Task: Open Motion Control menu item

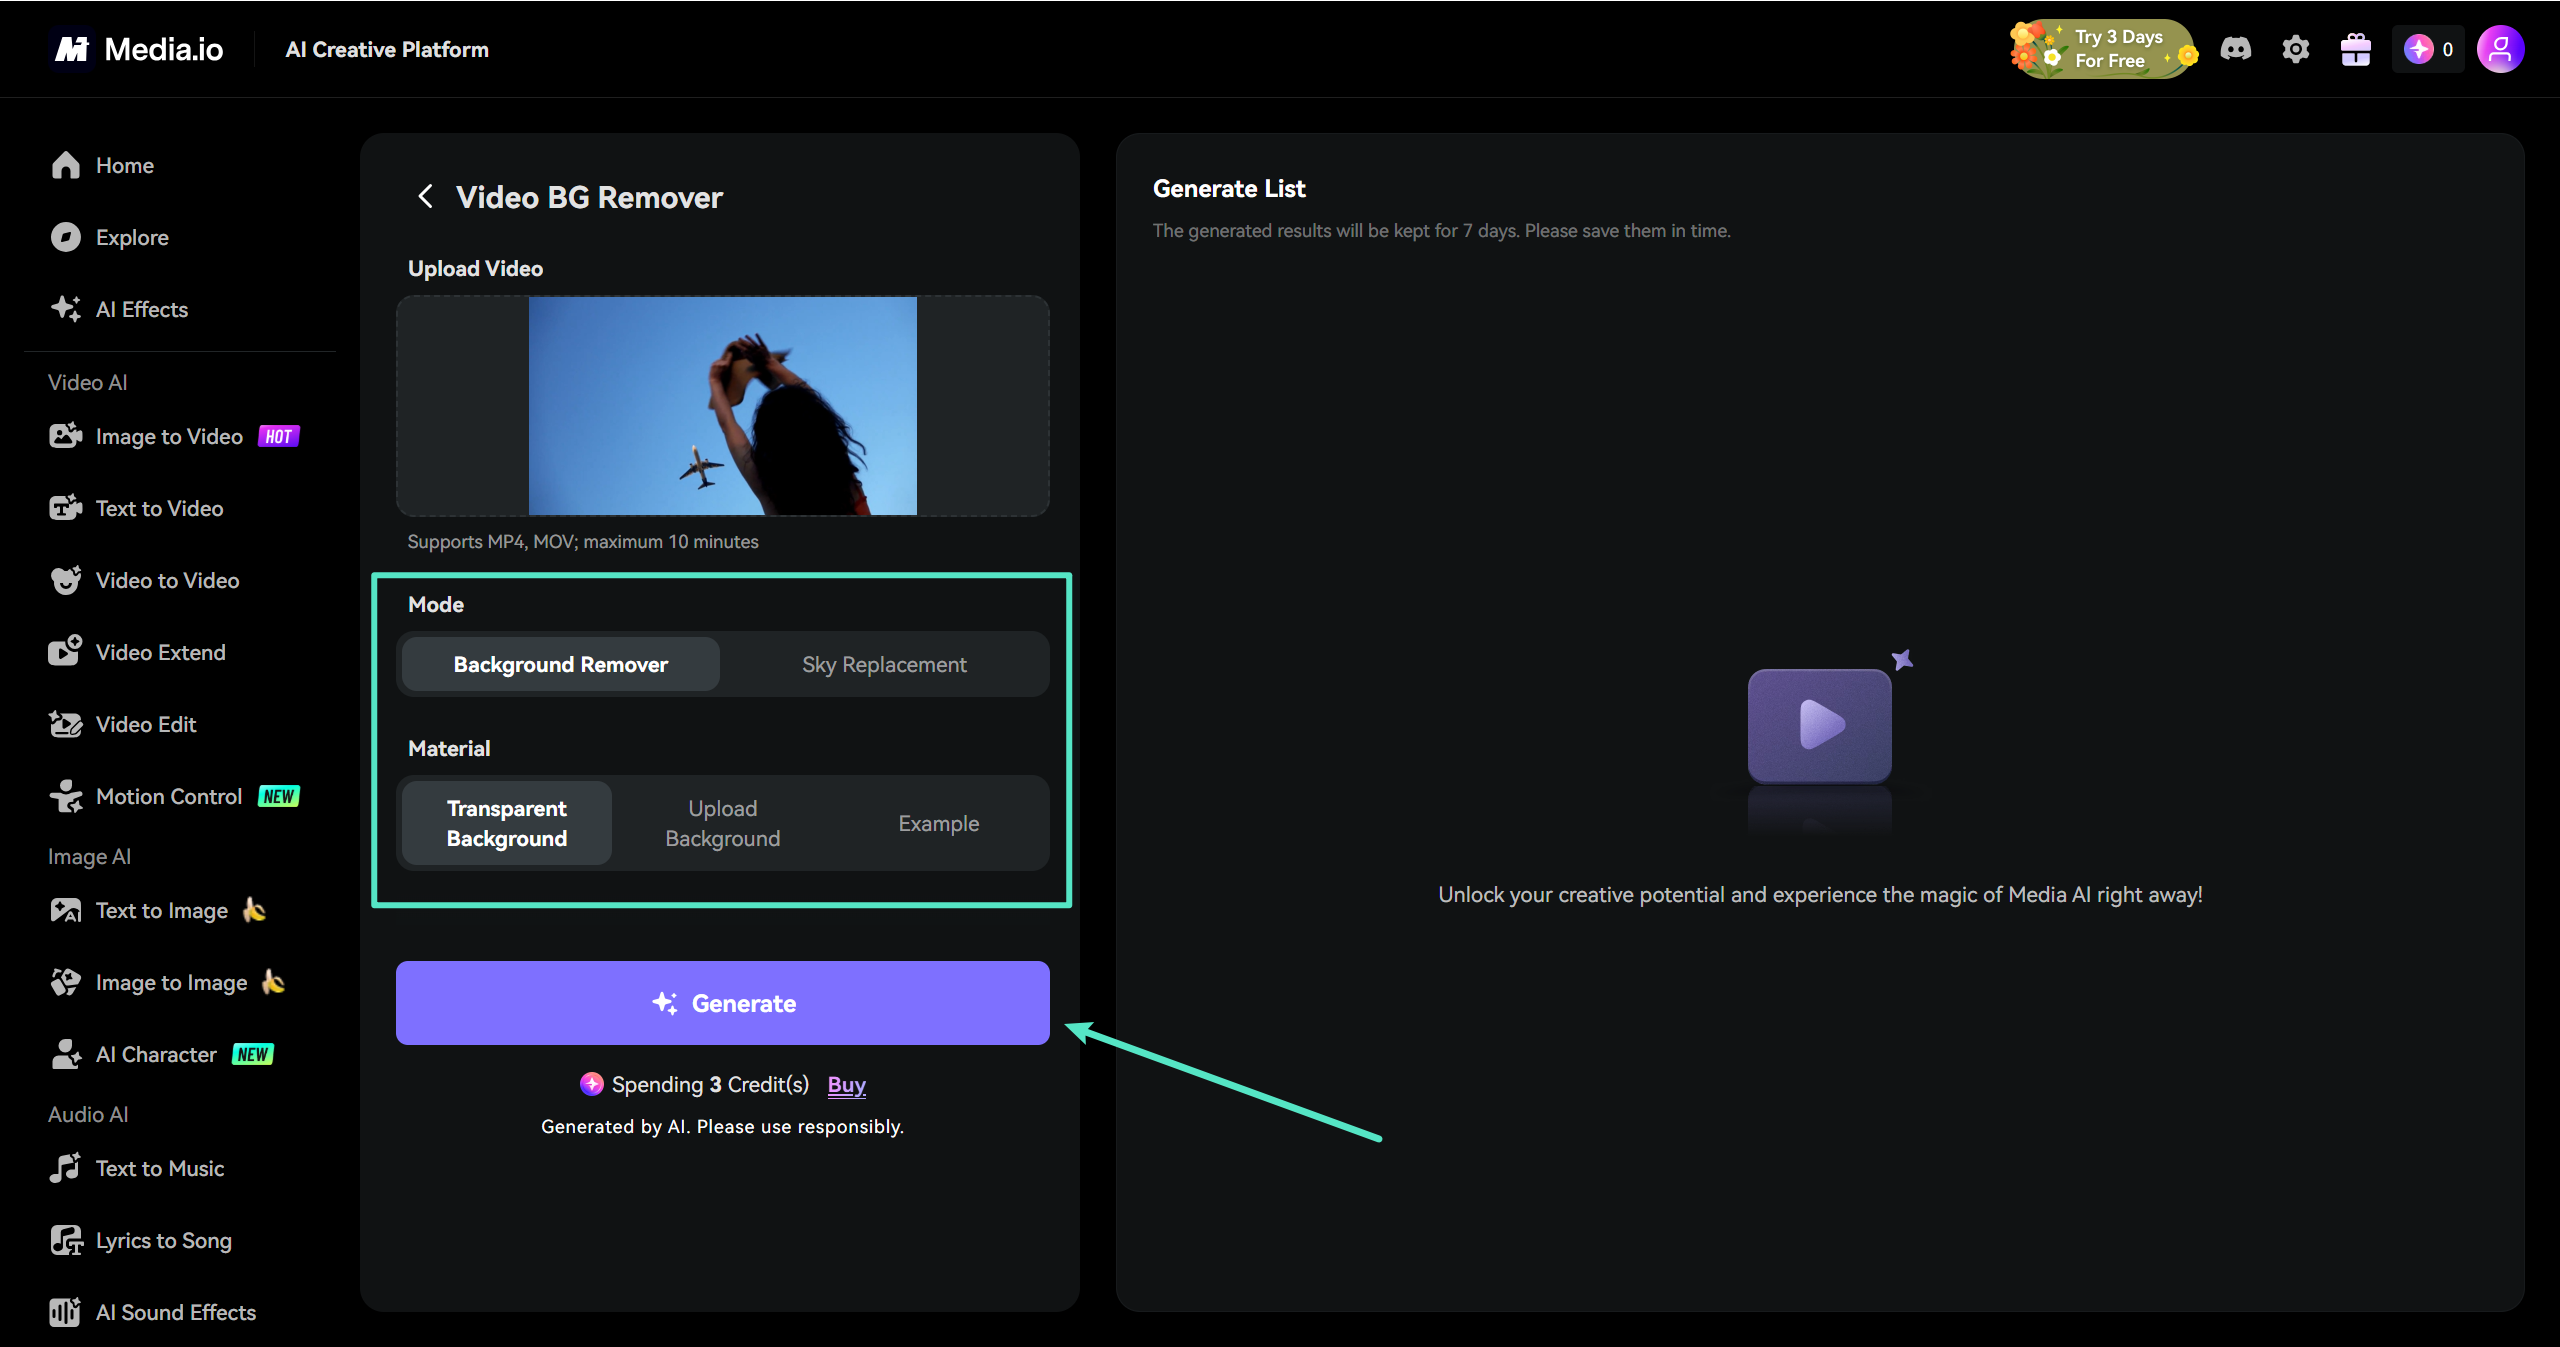Action: (169, 796)
